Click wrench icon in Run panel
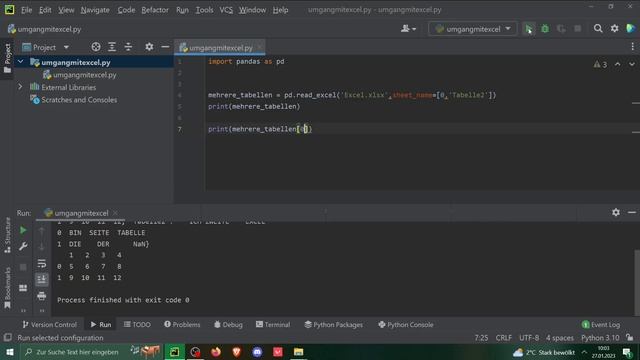 [23, 246]
